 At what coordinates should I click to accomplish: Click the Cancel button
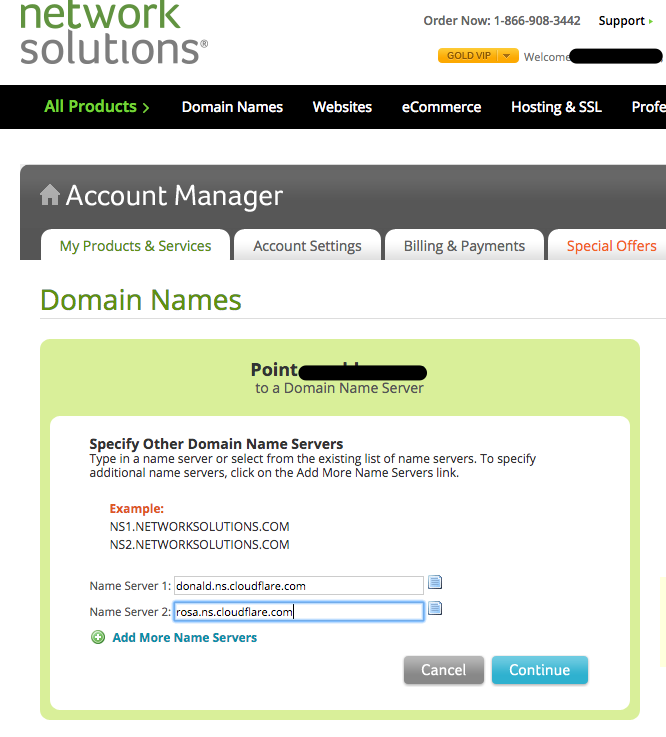coord(444,670)
